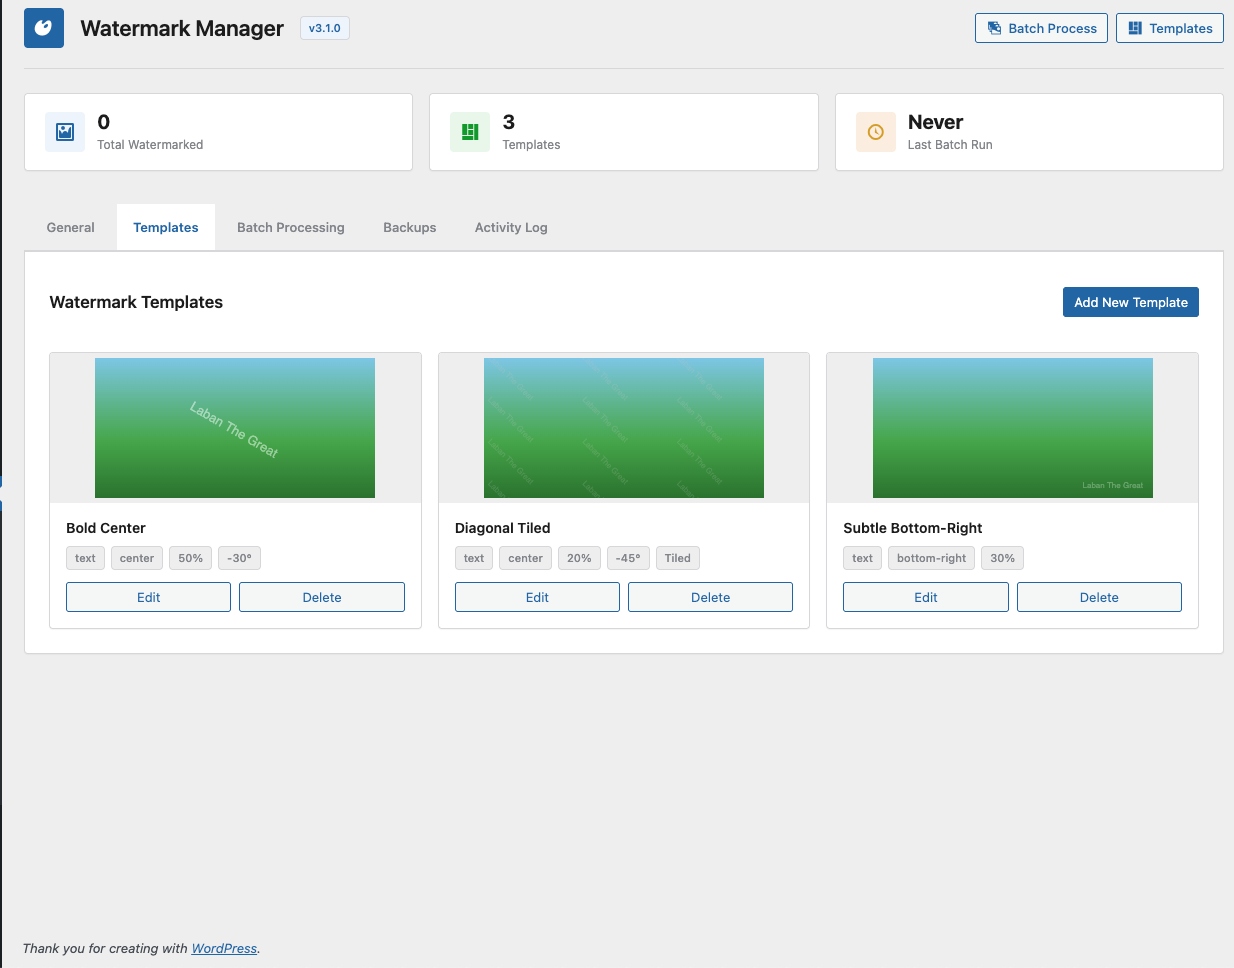Click the image icon on Total Watermarked card
The width and height of the screenshot is (1234, 968).
click(x=64, y=131)
